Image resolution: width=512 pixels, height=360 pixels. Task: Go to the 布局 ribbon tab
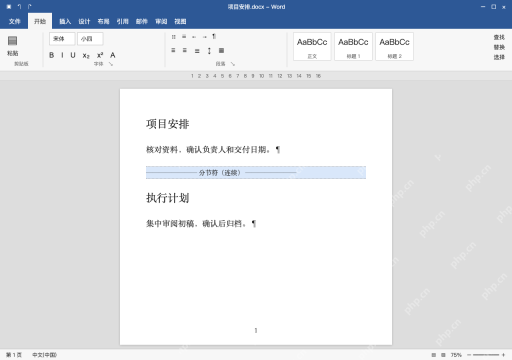click(103, 21)
